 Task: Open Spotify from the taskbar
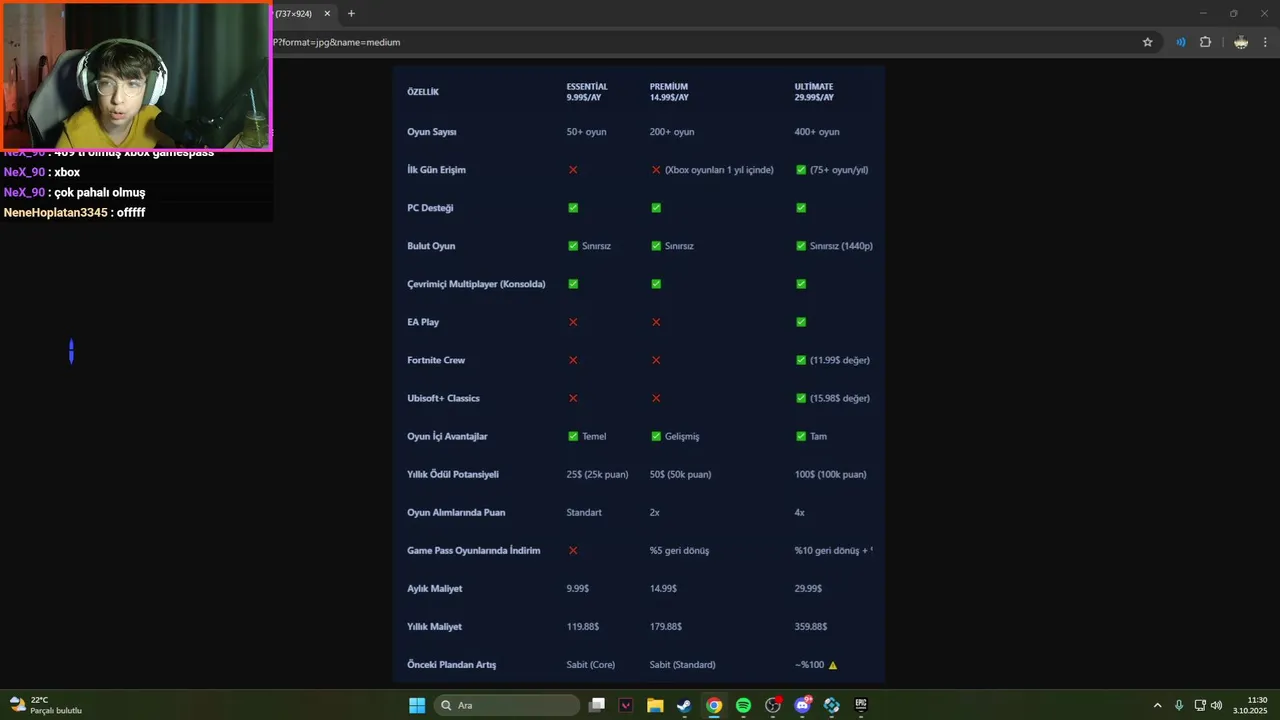[743, 705]
